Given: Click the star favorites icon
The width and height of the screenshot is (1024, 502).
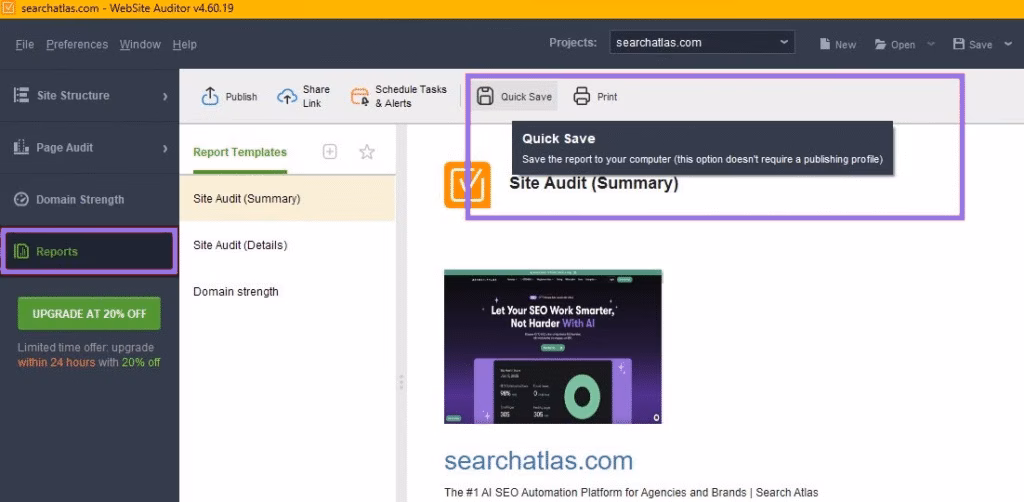Looking at the screenshot, I should coord(367,152).
